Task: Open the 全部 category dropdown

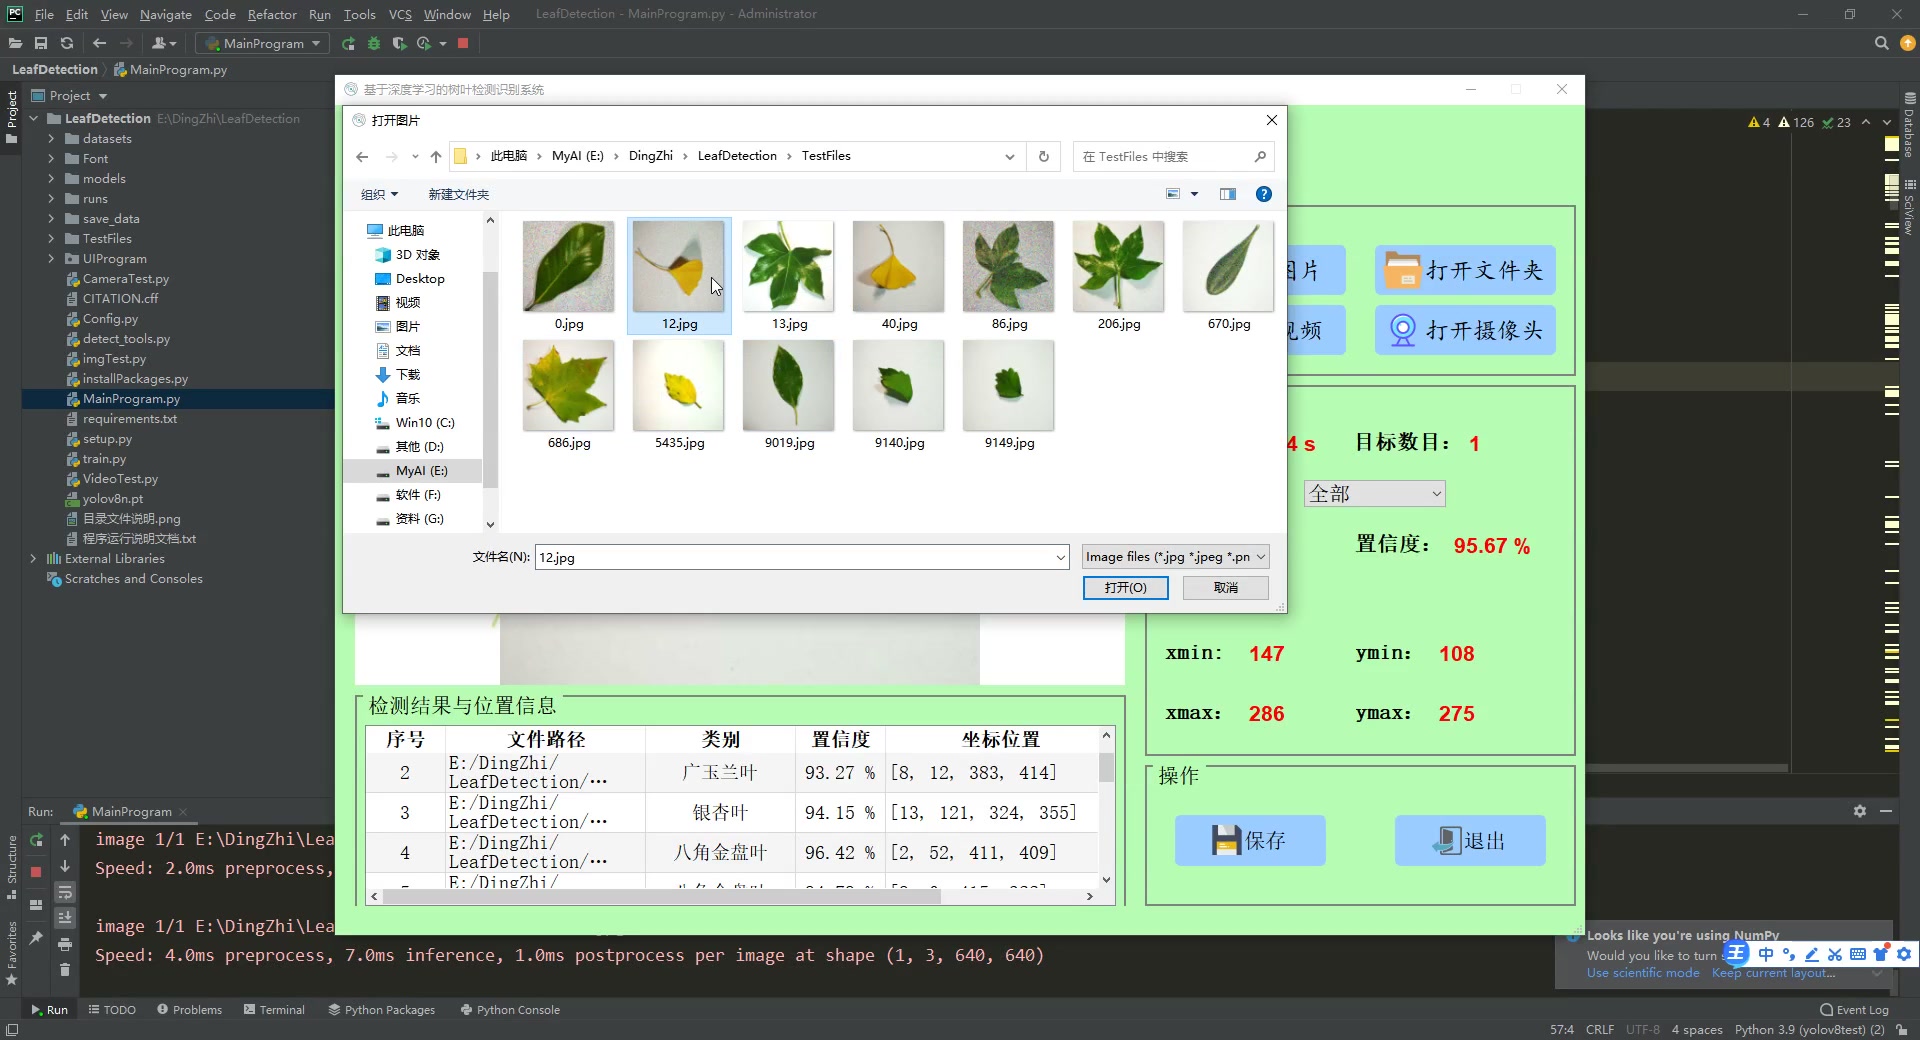Action: tap(1373, 493)
